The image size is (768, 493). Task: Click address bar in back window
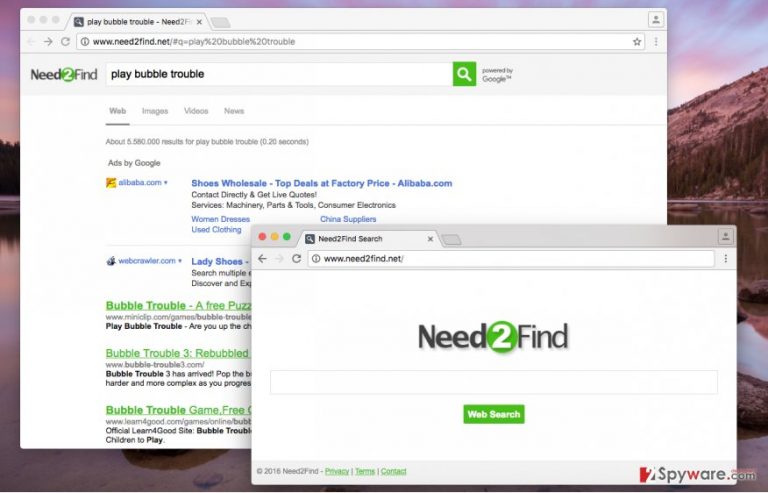click(360, 42)
